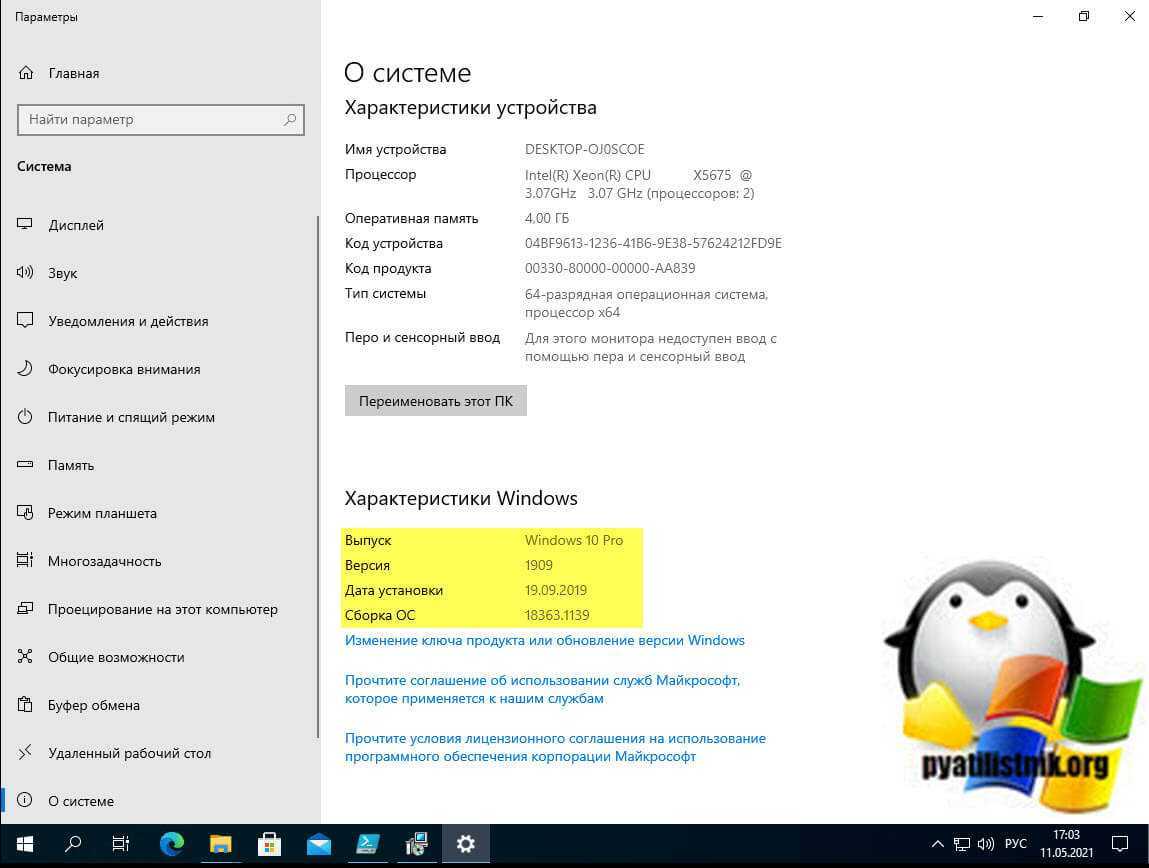
Task: Go to Питание и спящий режим
Action: [x=131, y=417]
